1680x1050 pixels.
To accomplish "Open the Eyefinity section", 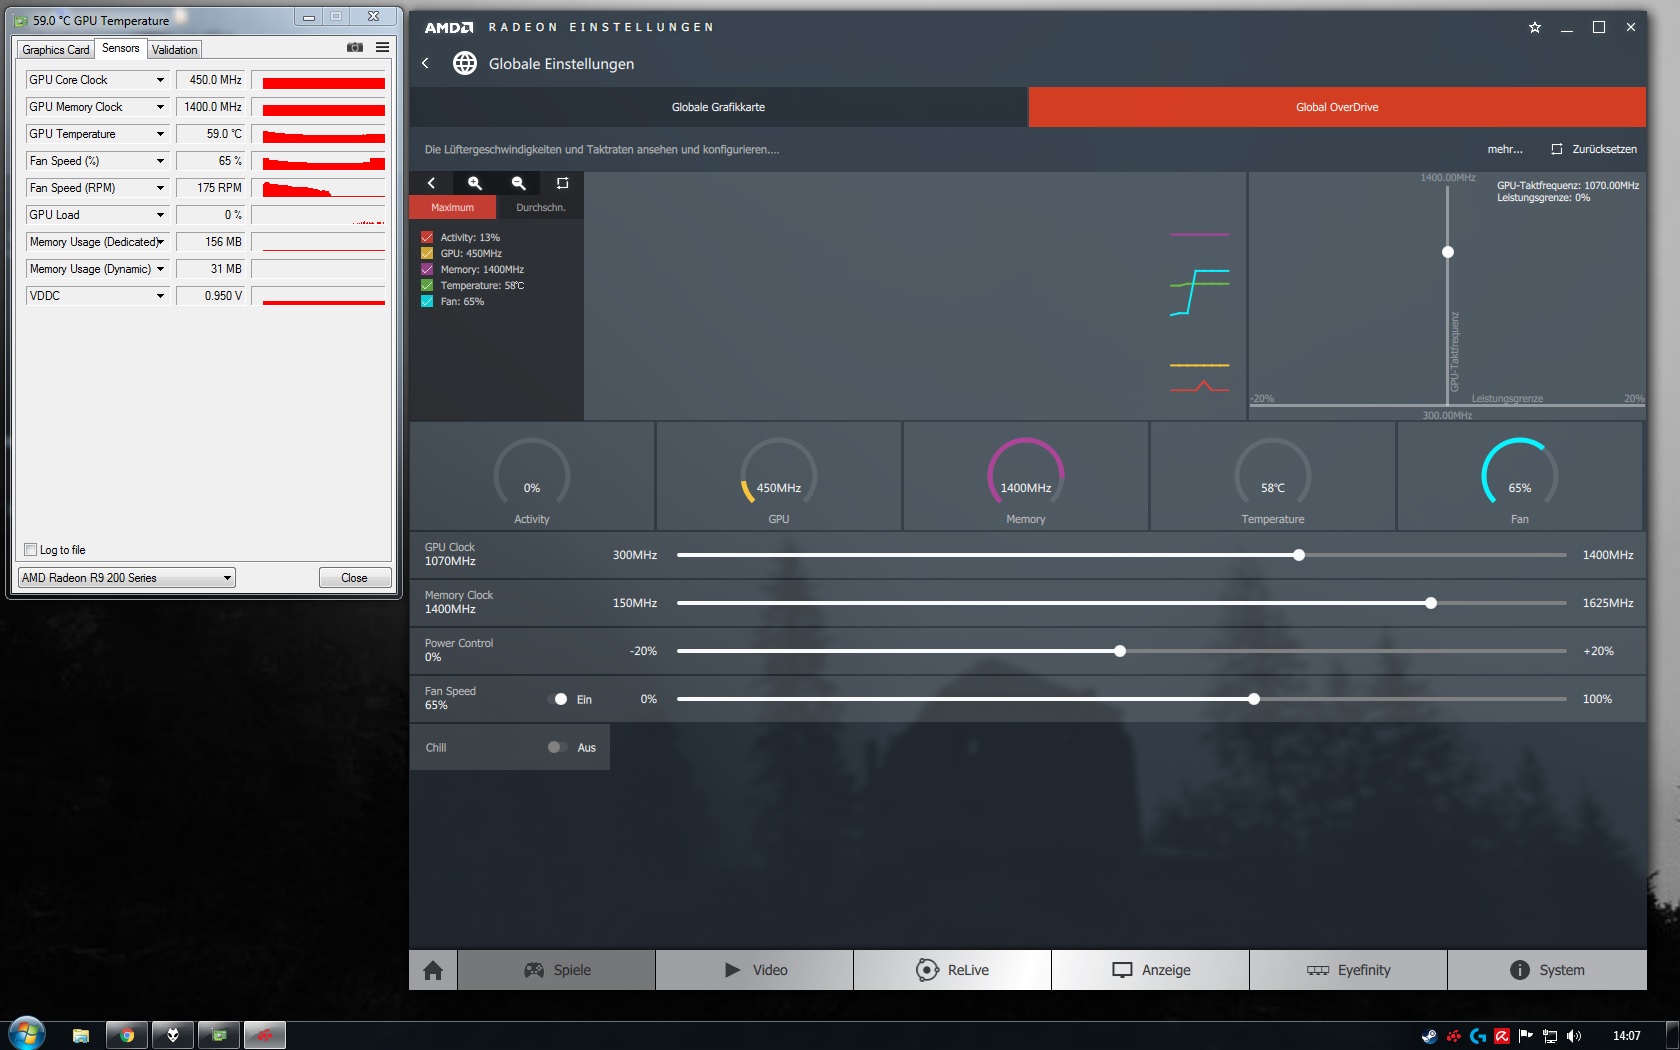I will [1349, 970].
